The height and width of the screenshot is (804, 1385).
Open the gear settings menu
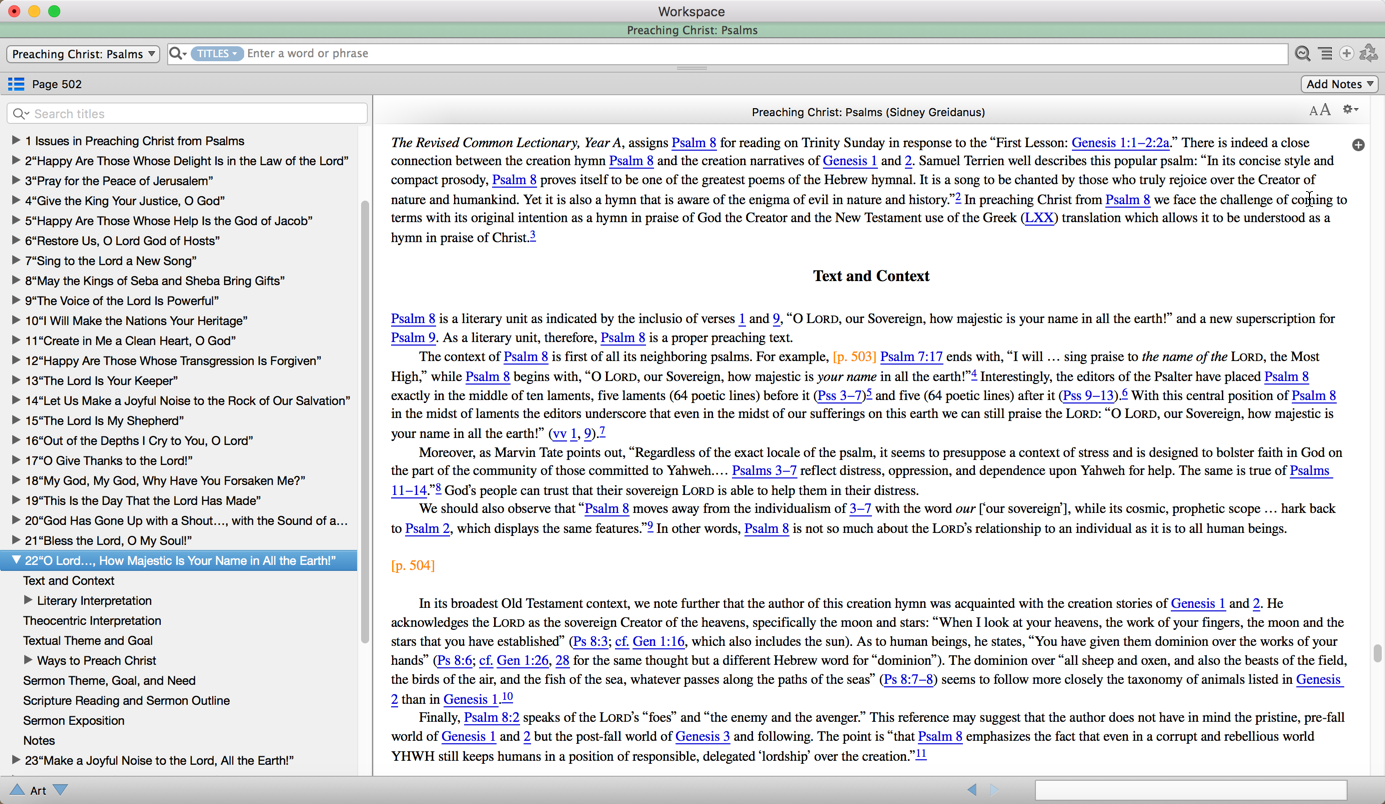point(1350,110)
